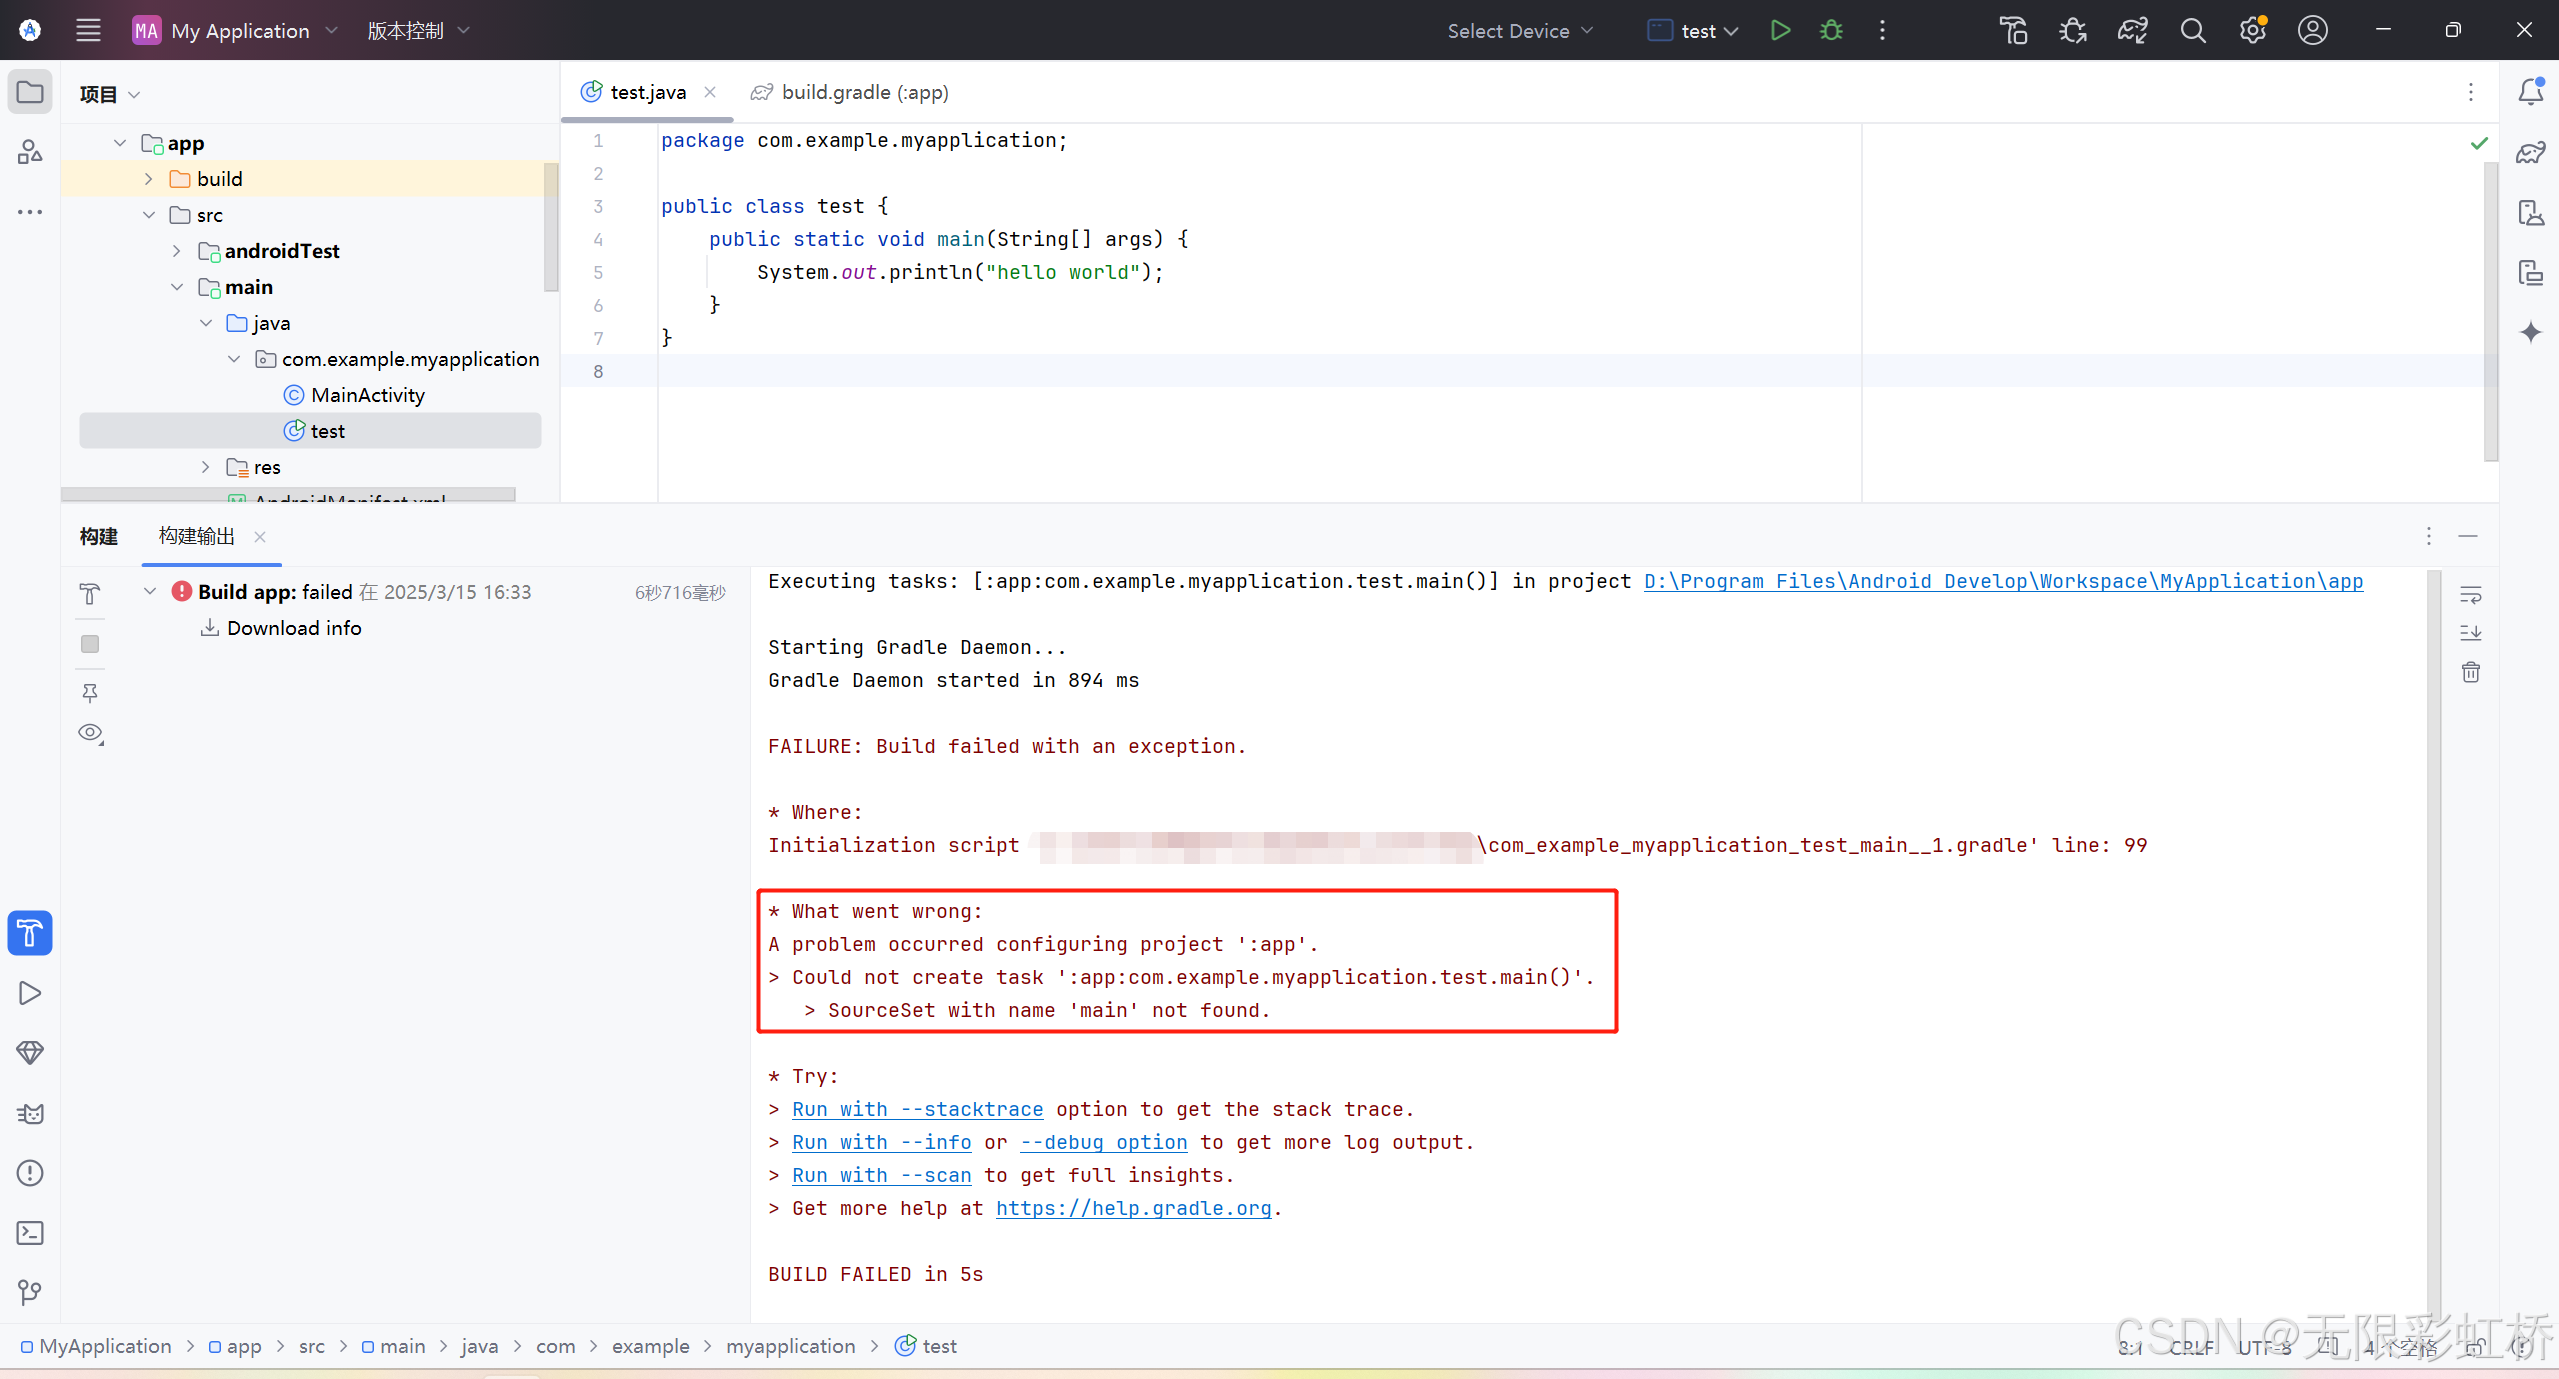Open Gemini sparkle assistant icon
Viewport: 2559px width, 1379px height.
coord(2530,332)
